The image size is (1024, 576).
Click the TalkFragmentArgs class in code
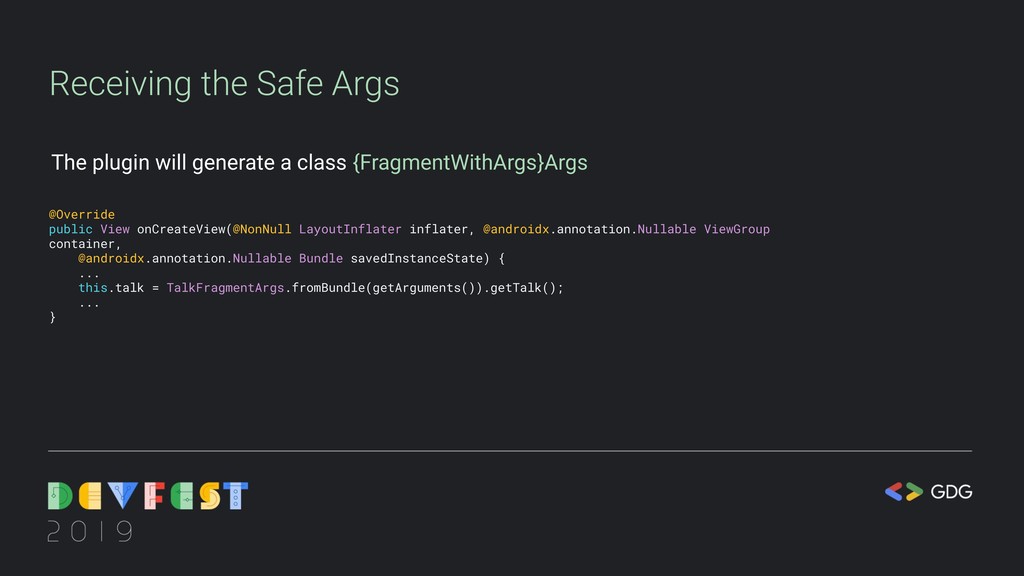click(225, 287)
